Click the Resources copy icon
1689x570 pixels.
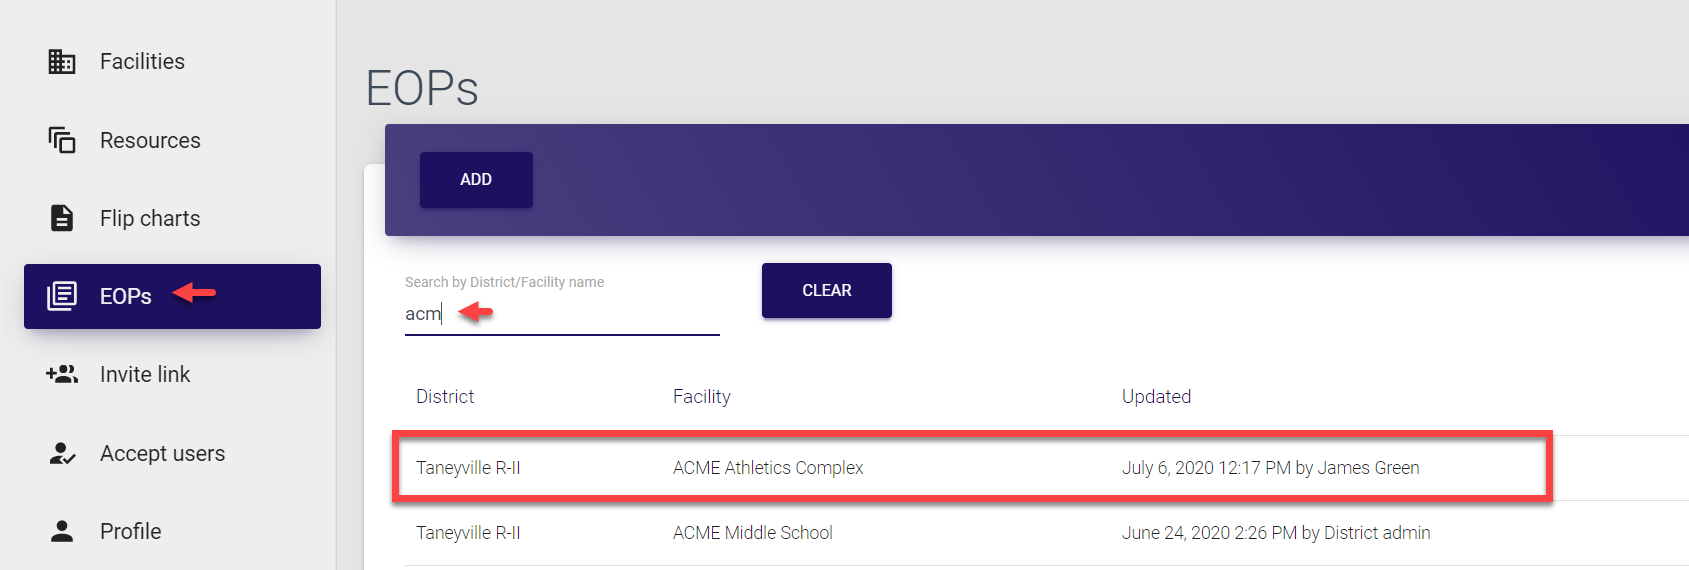(62, 140)
